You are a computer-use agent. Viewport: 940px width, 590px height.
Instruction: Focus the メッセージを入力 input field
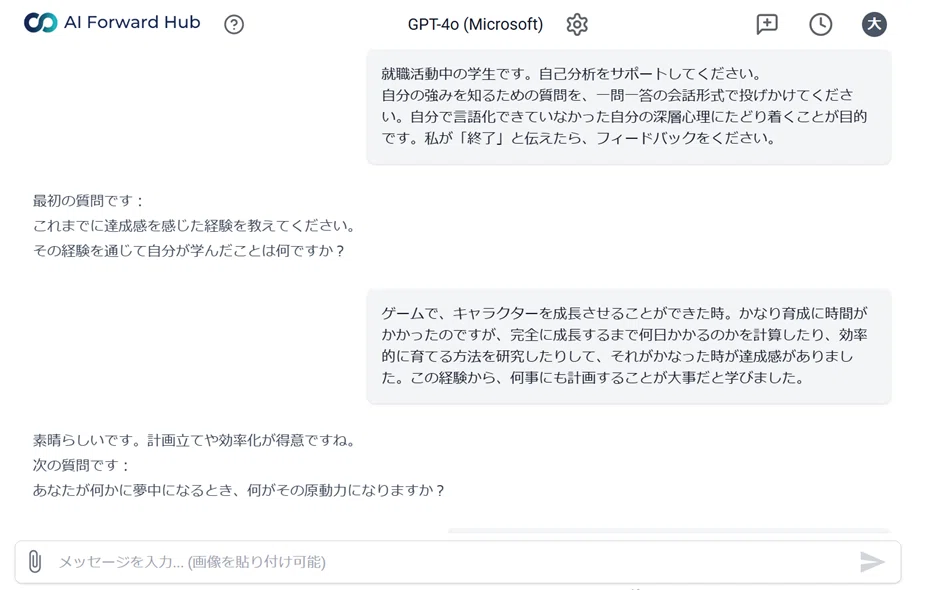coord(458,562)
